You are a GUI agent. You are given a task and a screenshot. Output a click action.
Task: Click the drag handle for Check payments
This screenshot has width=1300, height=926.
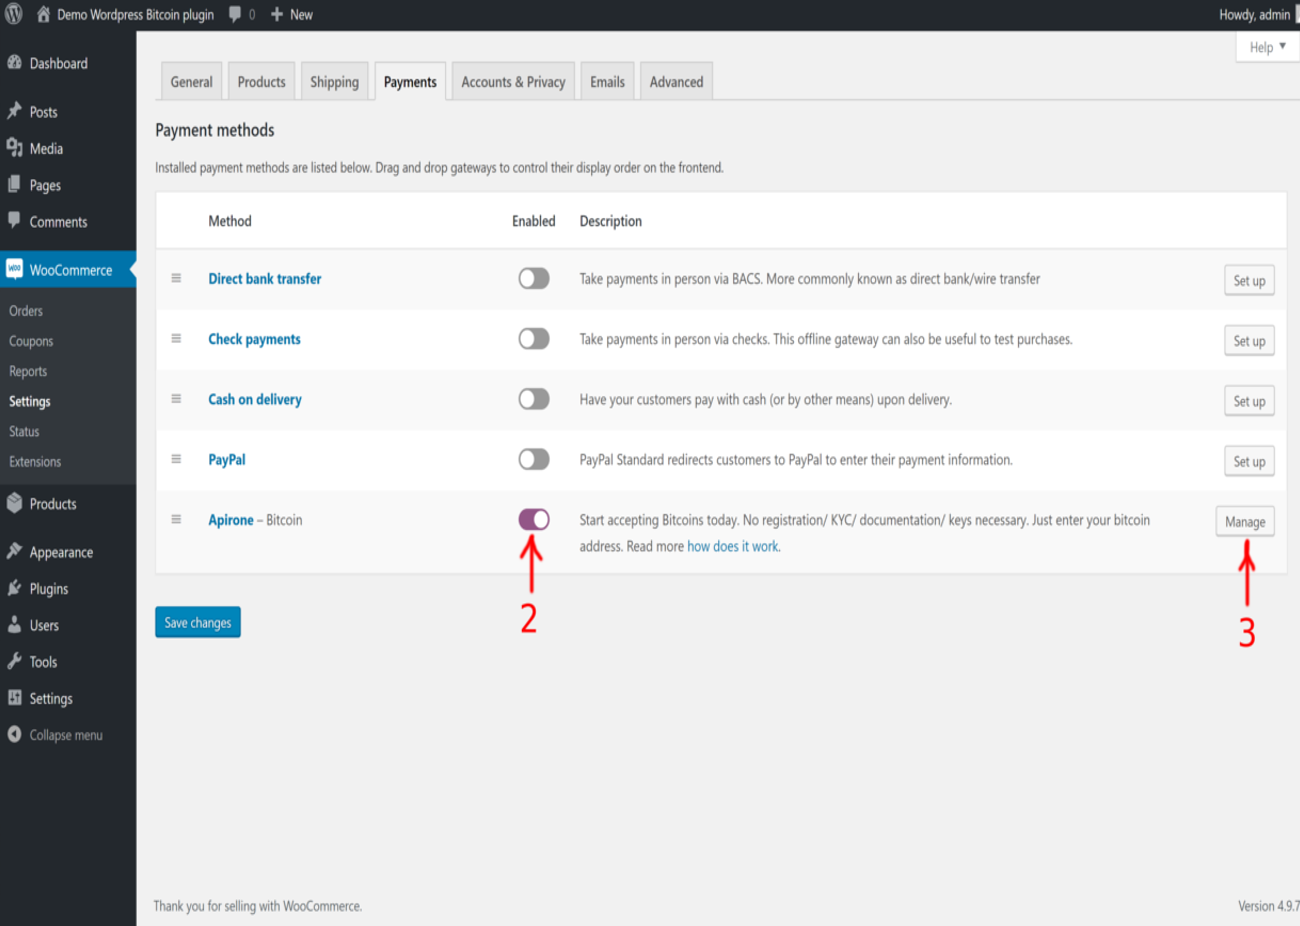click(176, 338)
